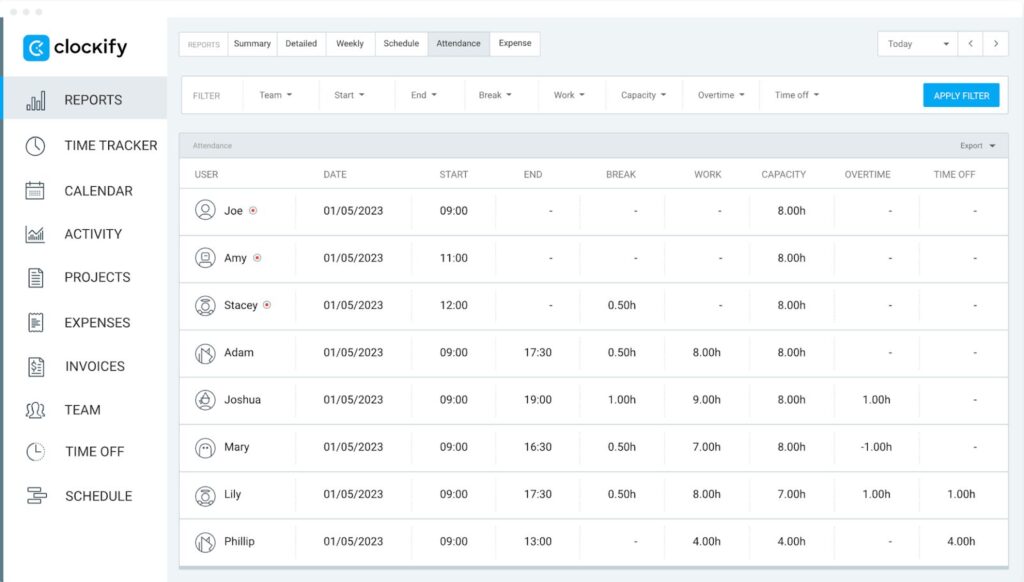Open the Team people icon
The width and height of the screenshot is (1024, 582).
click(x=36, y=410)
